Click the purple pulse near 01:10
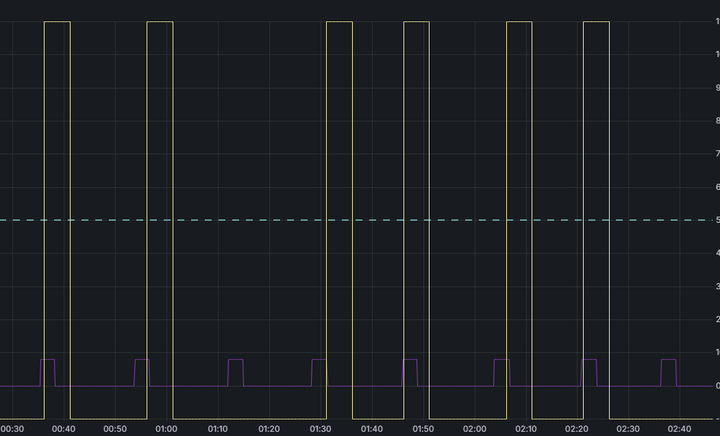Screen dimensions: 720x436 (x=235, y=360)
